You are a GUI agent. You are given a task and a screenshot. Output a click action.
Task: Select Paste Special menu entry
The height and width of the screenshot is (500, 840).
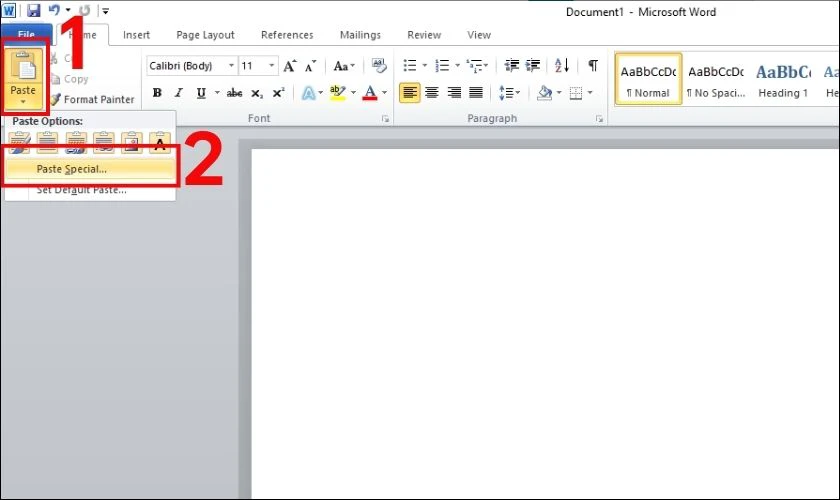90,169
